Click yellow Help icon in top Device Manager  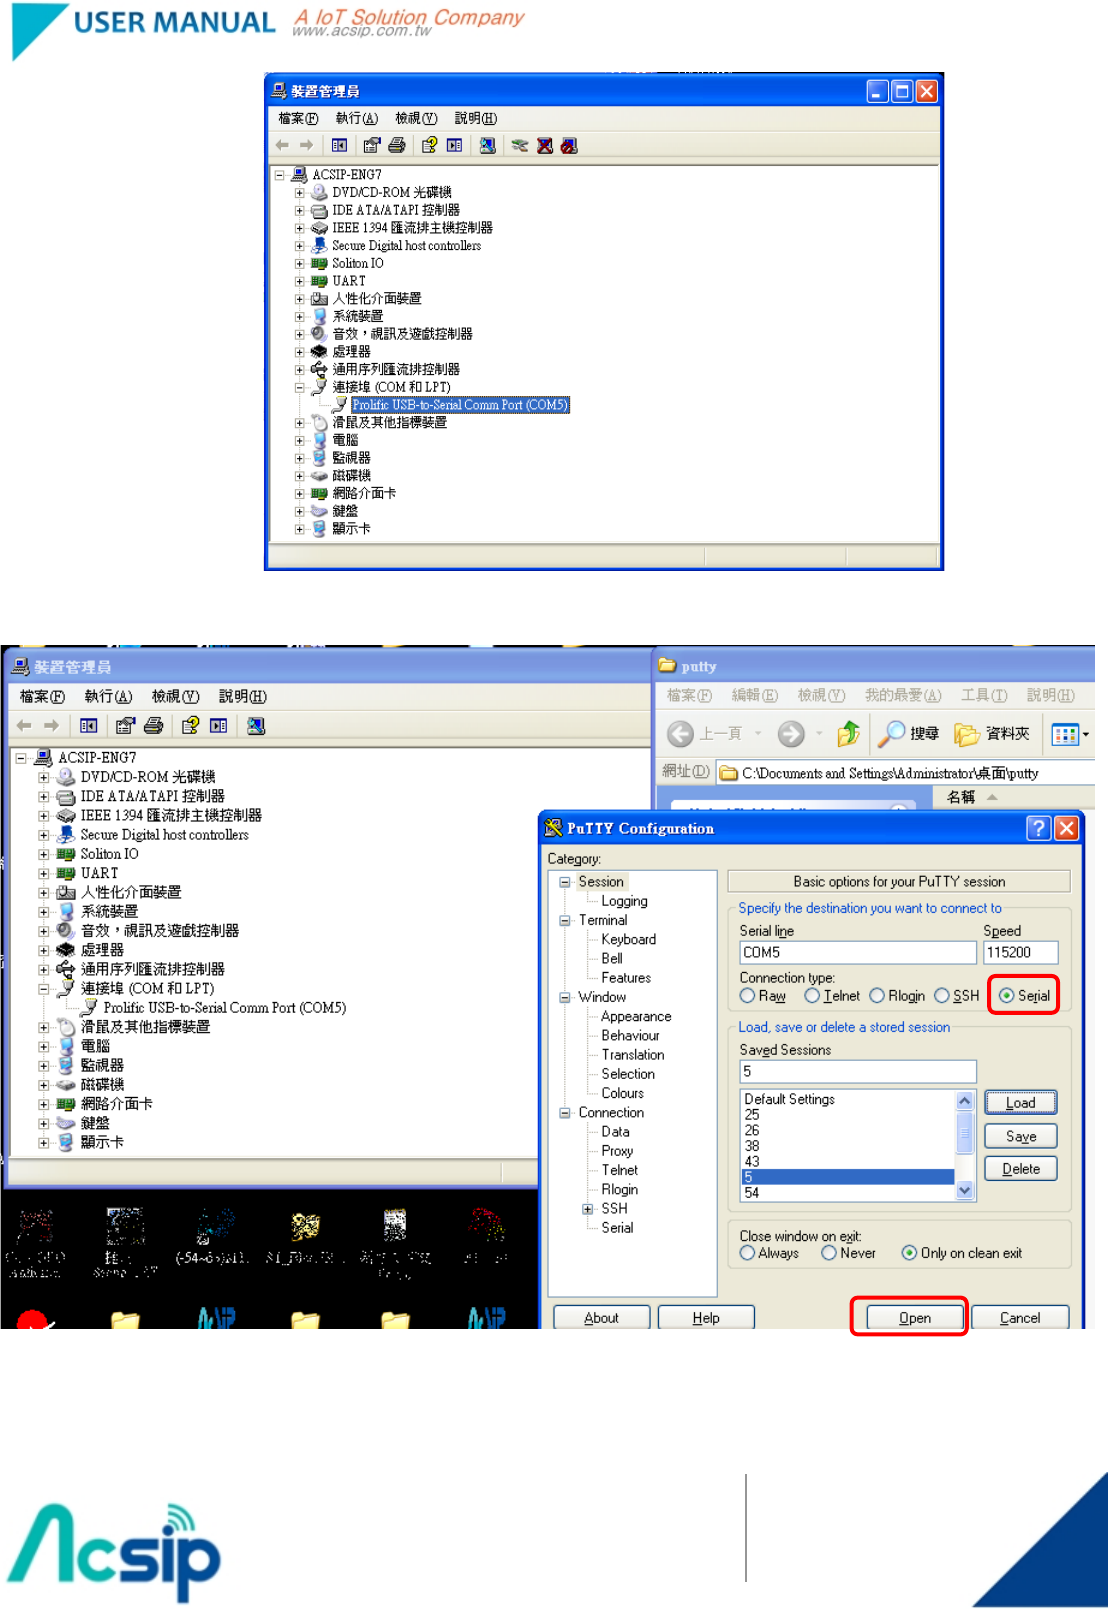[429, 146]
